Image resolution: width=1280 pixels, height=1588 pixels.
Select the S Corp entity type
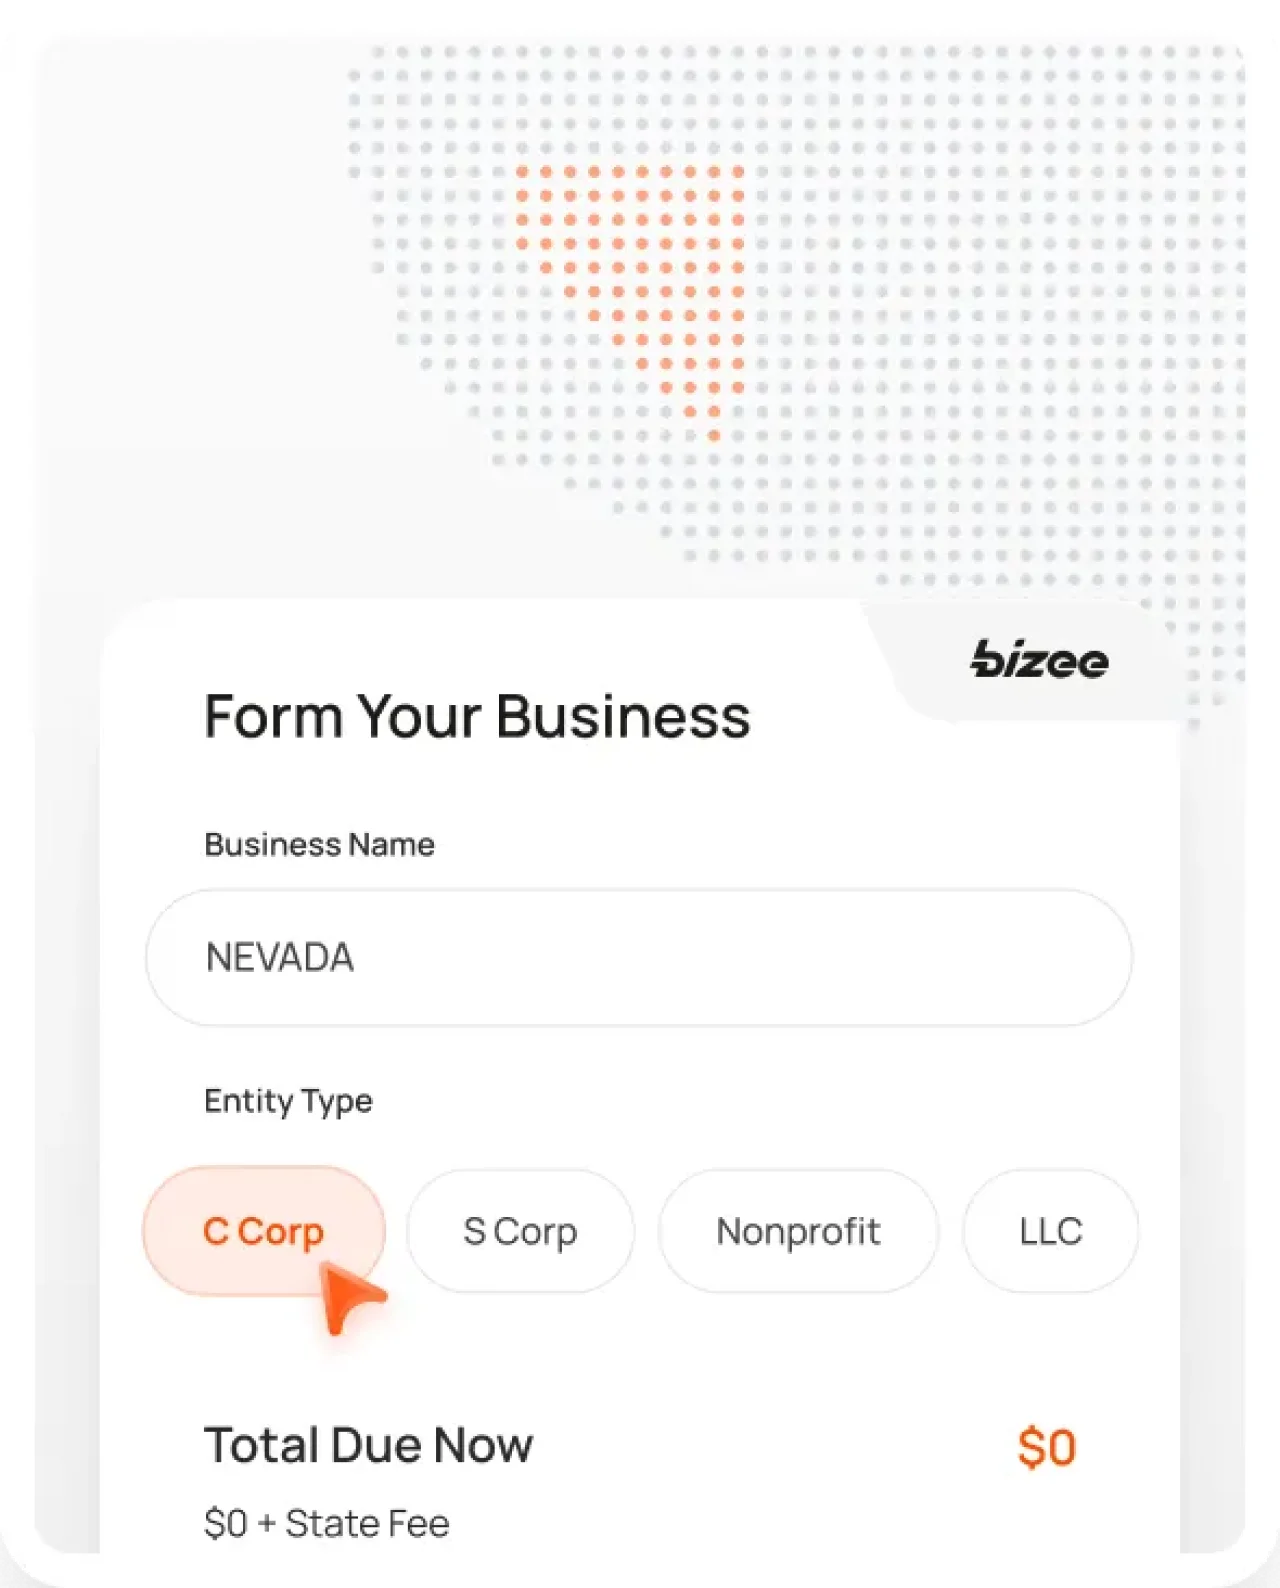point(520,1231)
